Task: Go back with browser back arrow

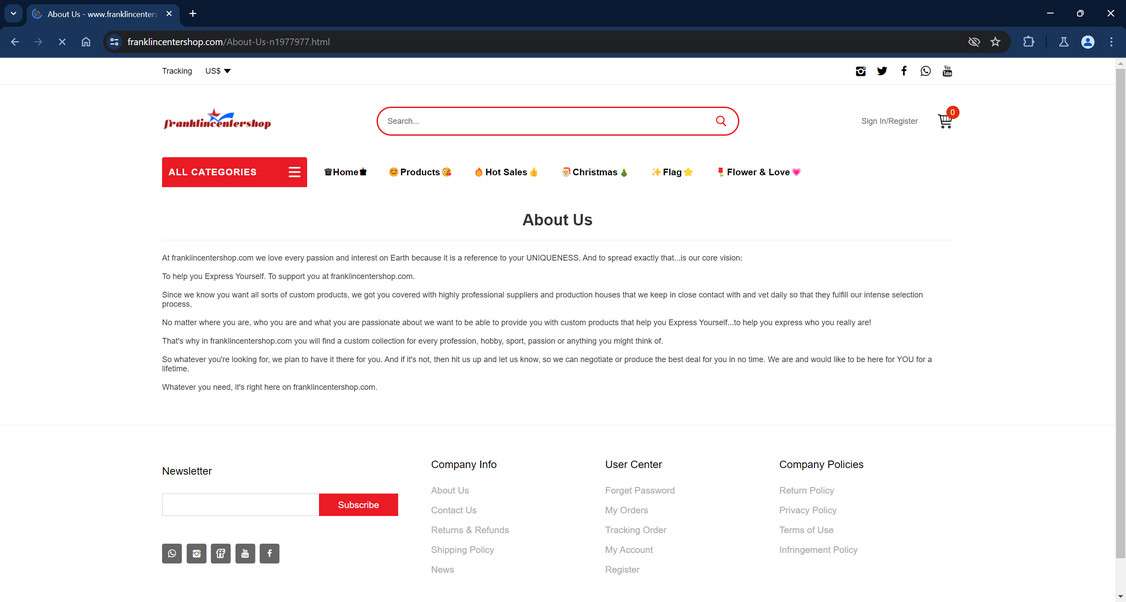Action: pos(15,42)
